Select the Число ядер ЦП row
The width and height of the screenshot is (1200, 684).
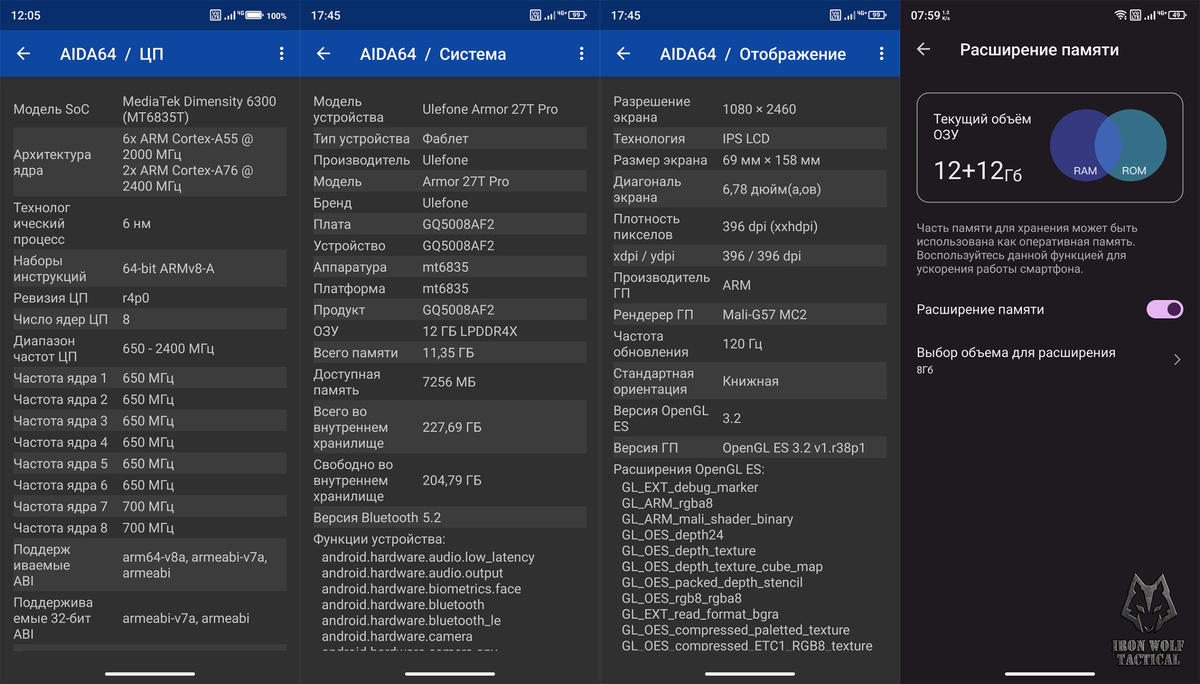click(x=150, y=319)
